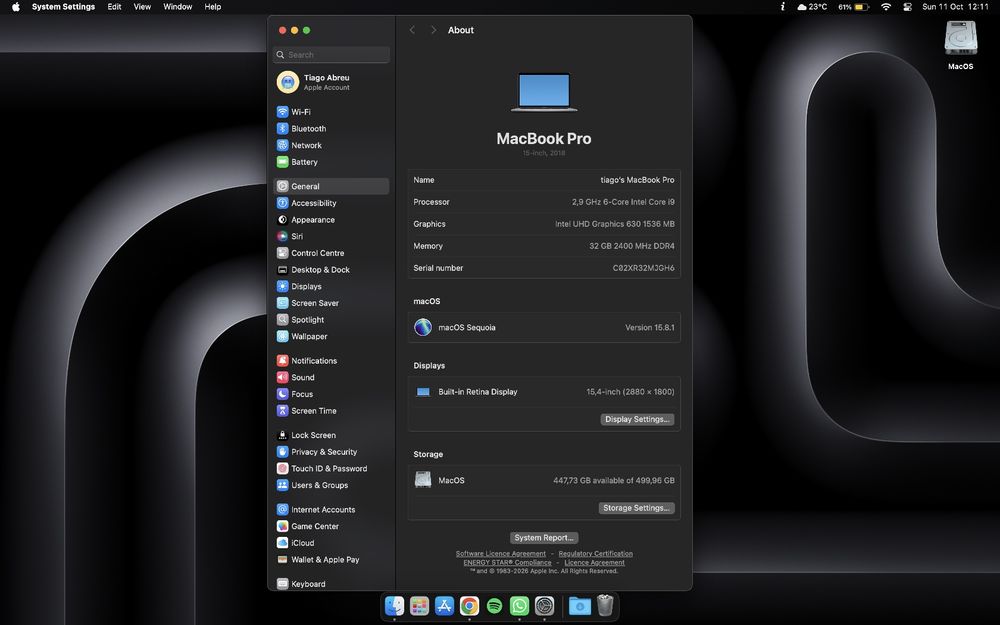
Task: Open the Help menu
Action: coord(212,6)
